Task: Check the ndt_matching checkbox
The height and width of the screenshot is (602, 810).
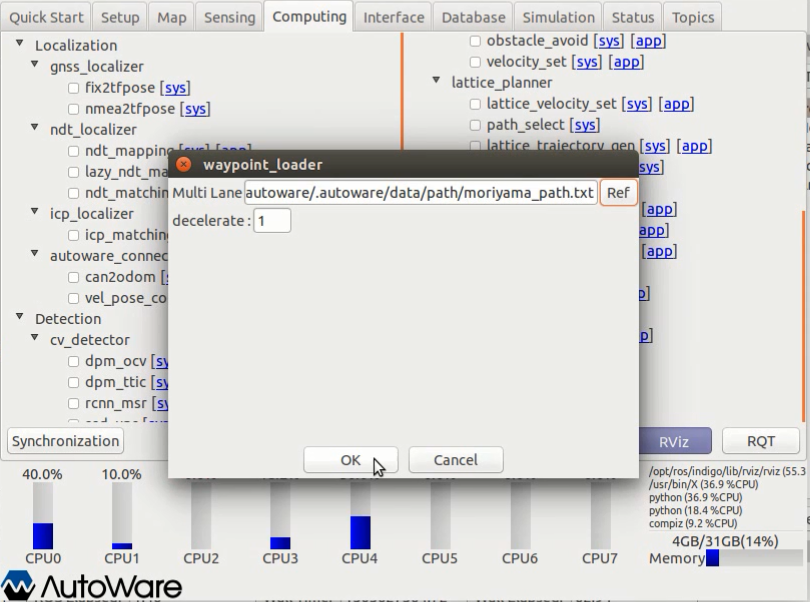Action: [x=73, y=193]
